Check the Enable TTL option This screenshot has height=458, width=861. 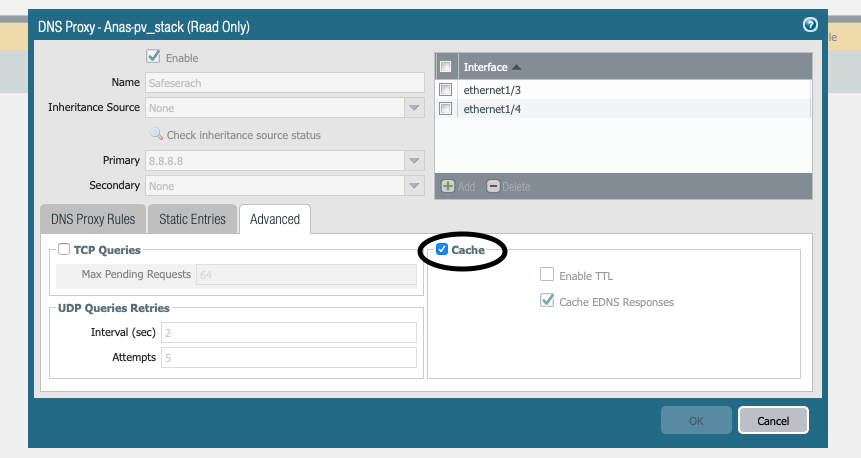pos(546,275)
